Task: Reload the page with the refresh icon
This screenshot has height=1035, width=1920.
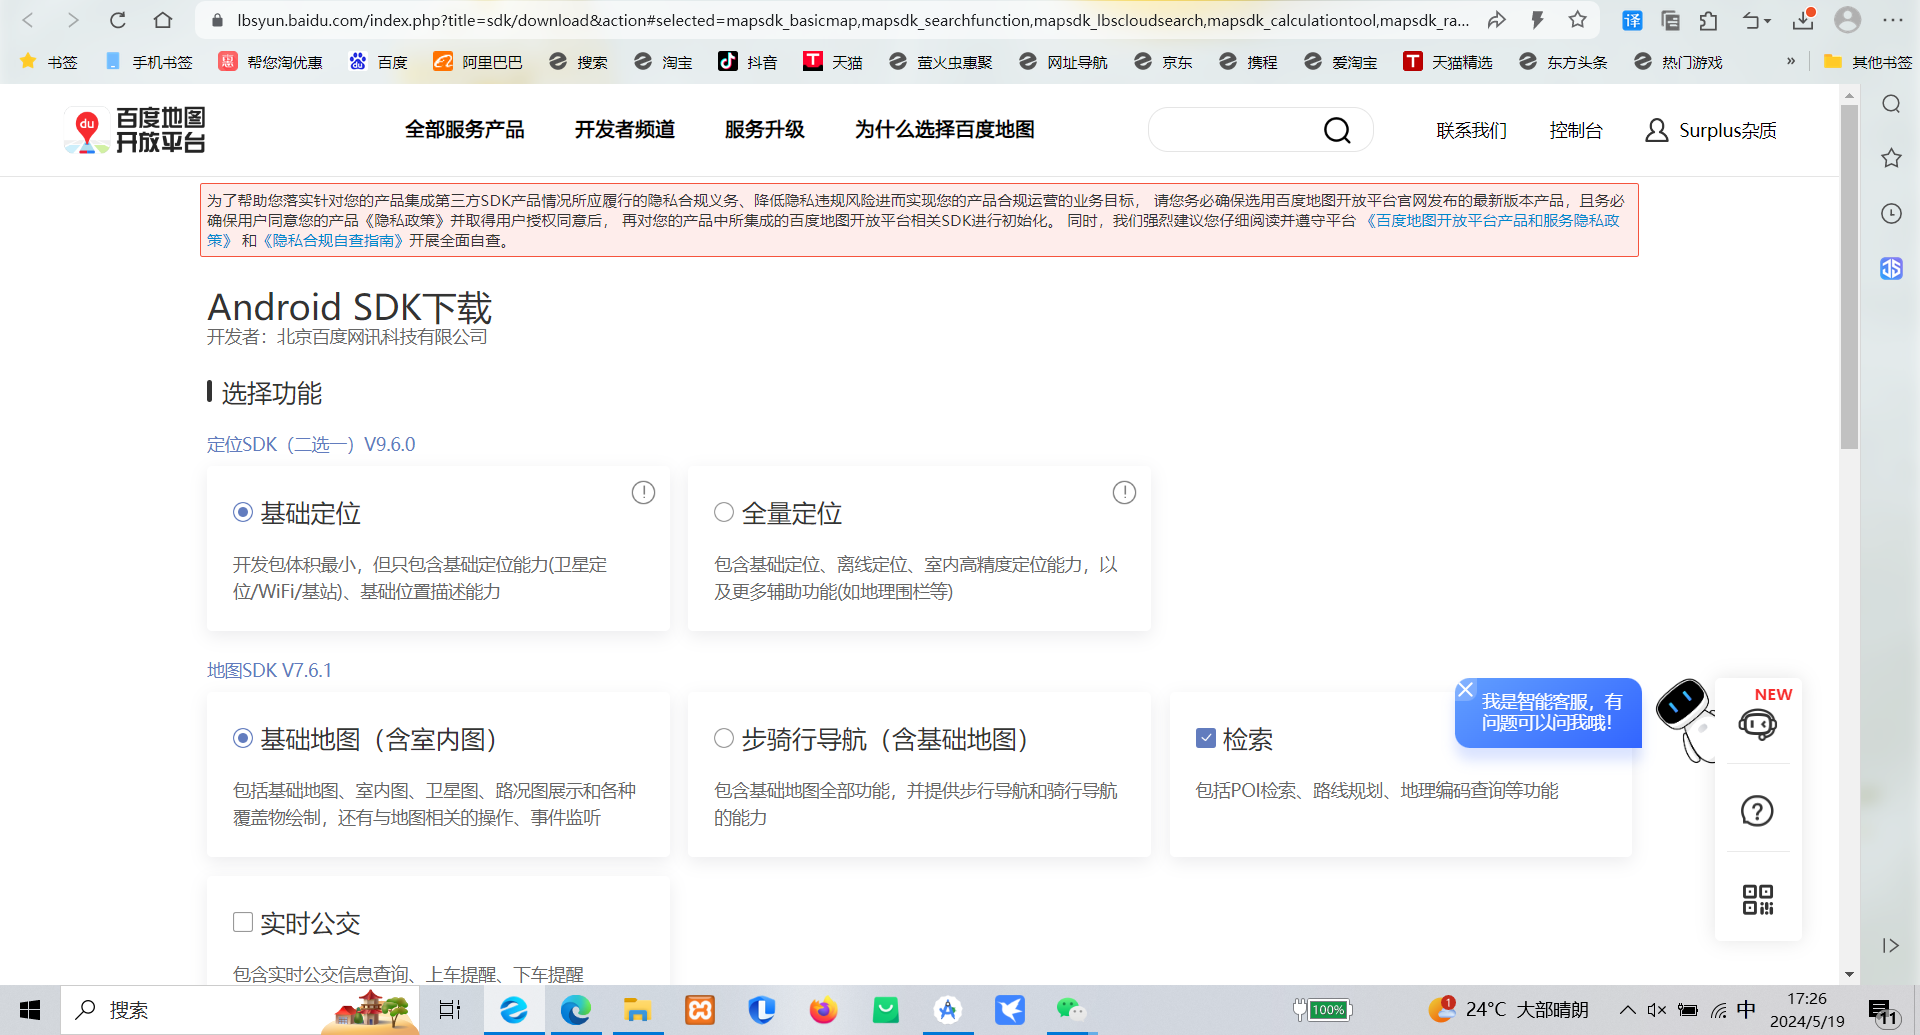Action: [118, 20]
